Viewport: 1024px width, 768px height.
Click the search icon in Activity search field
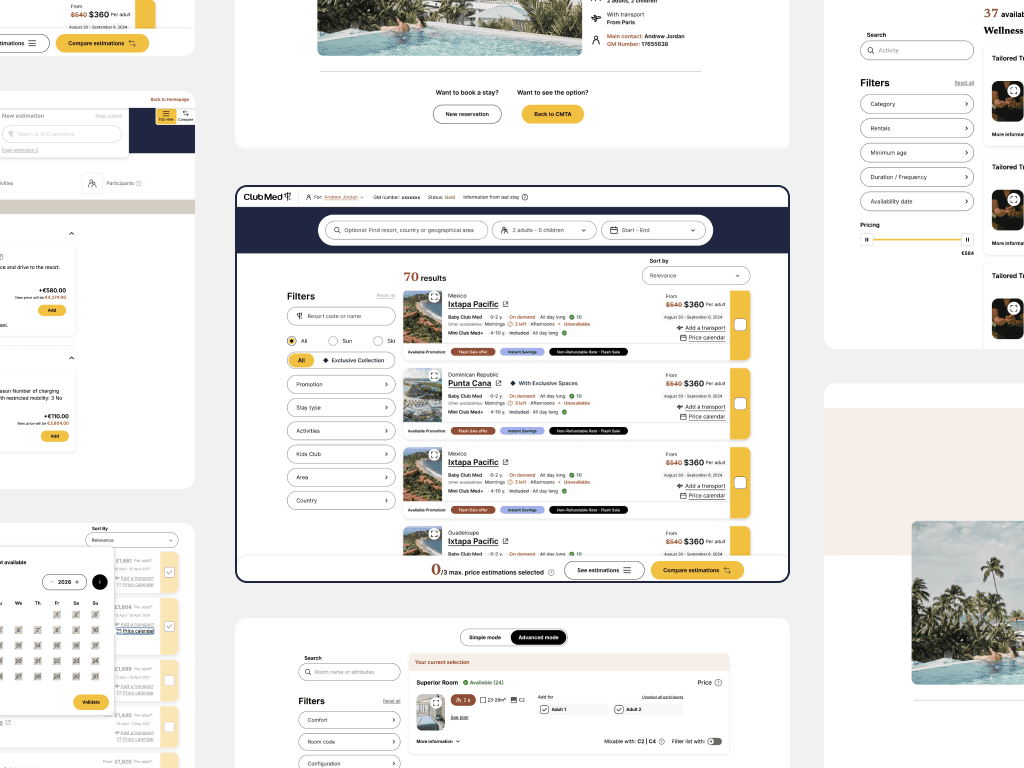[x=871, y=50]
